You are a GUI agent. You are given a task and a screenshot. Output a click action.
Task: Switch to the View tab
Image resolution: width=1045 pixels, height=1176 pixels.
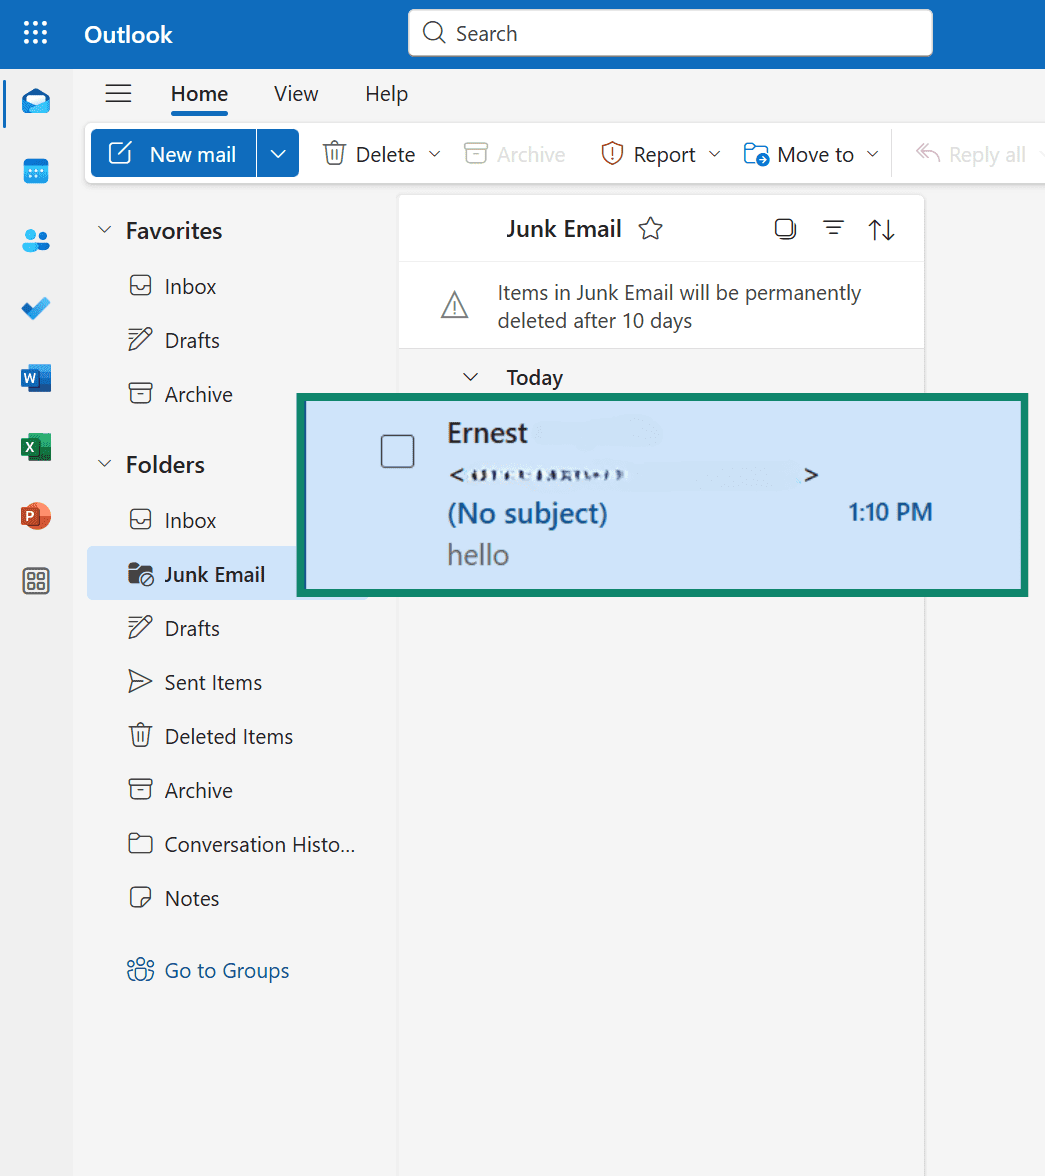295,93
